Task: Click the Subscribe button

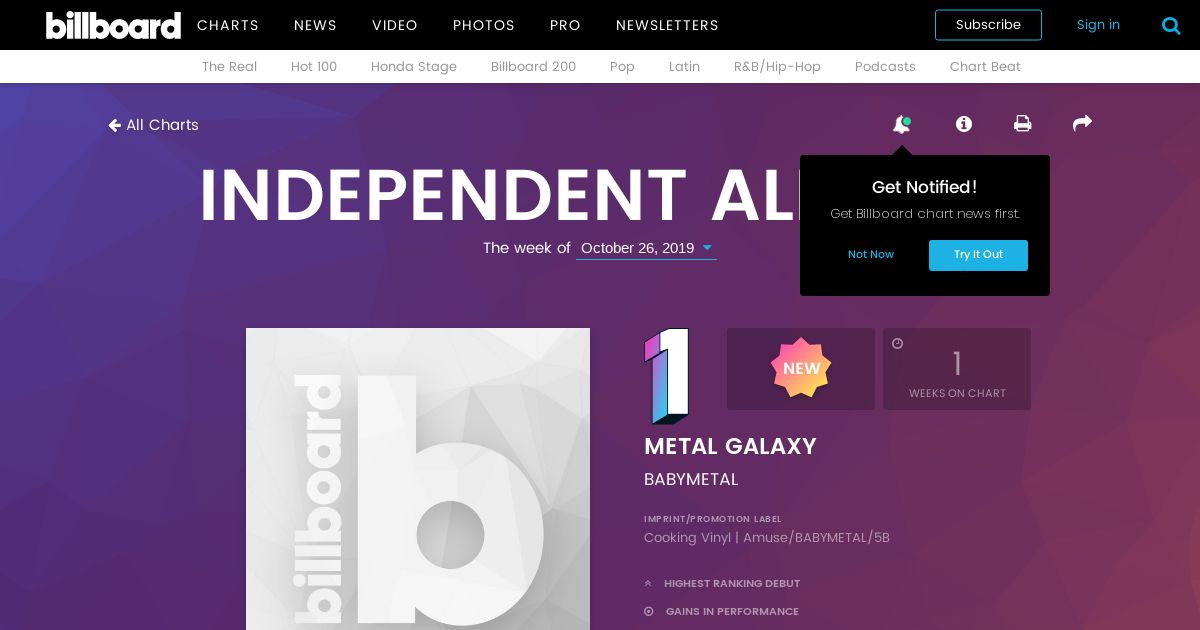Action: [x=988, y=25]
